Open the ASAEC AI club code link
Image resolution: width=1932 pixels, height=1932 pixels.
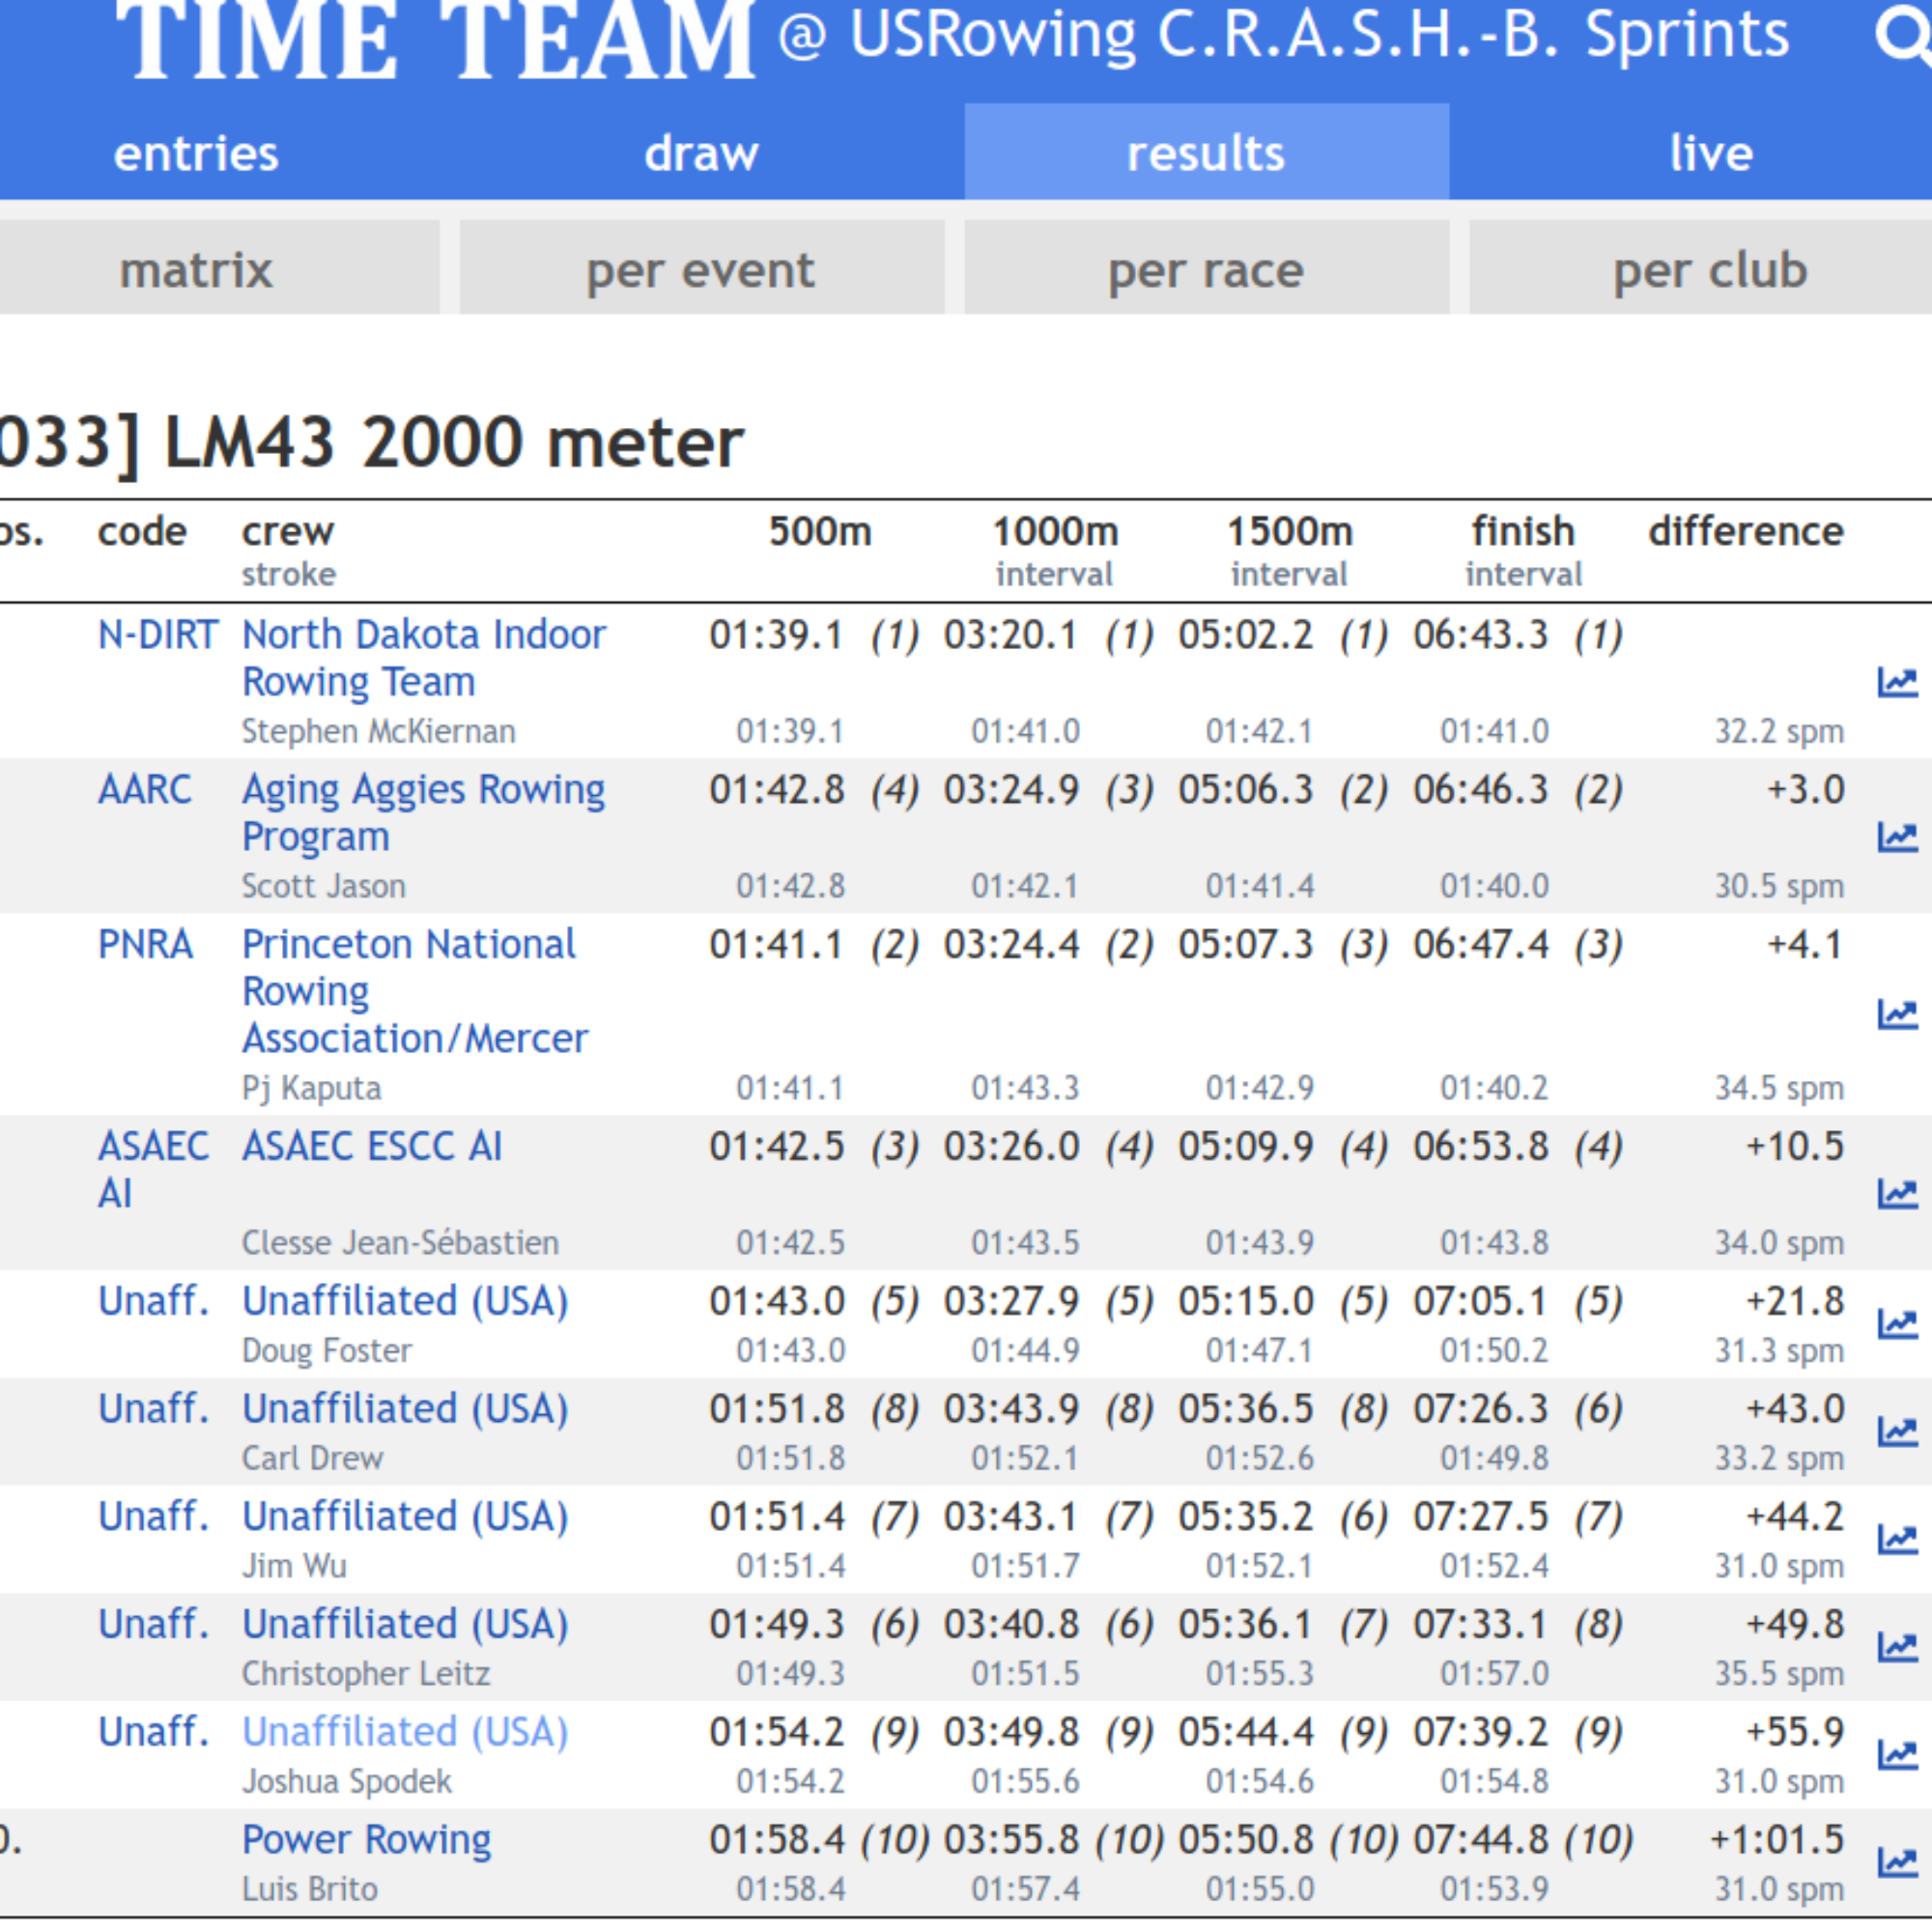(x=153, y=1169)
